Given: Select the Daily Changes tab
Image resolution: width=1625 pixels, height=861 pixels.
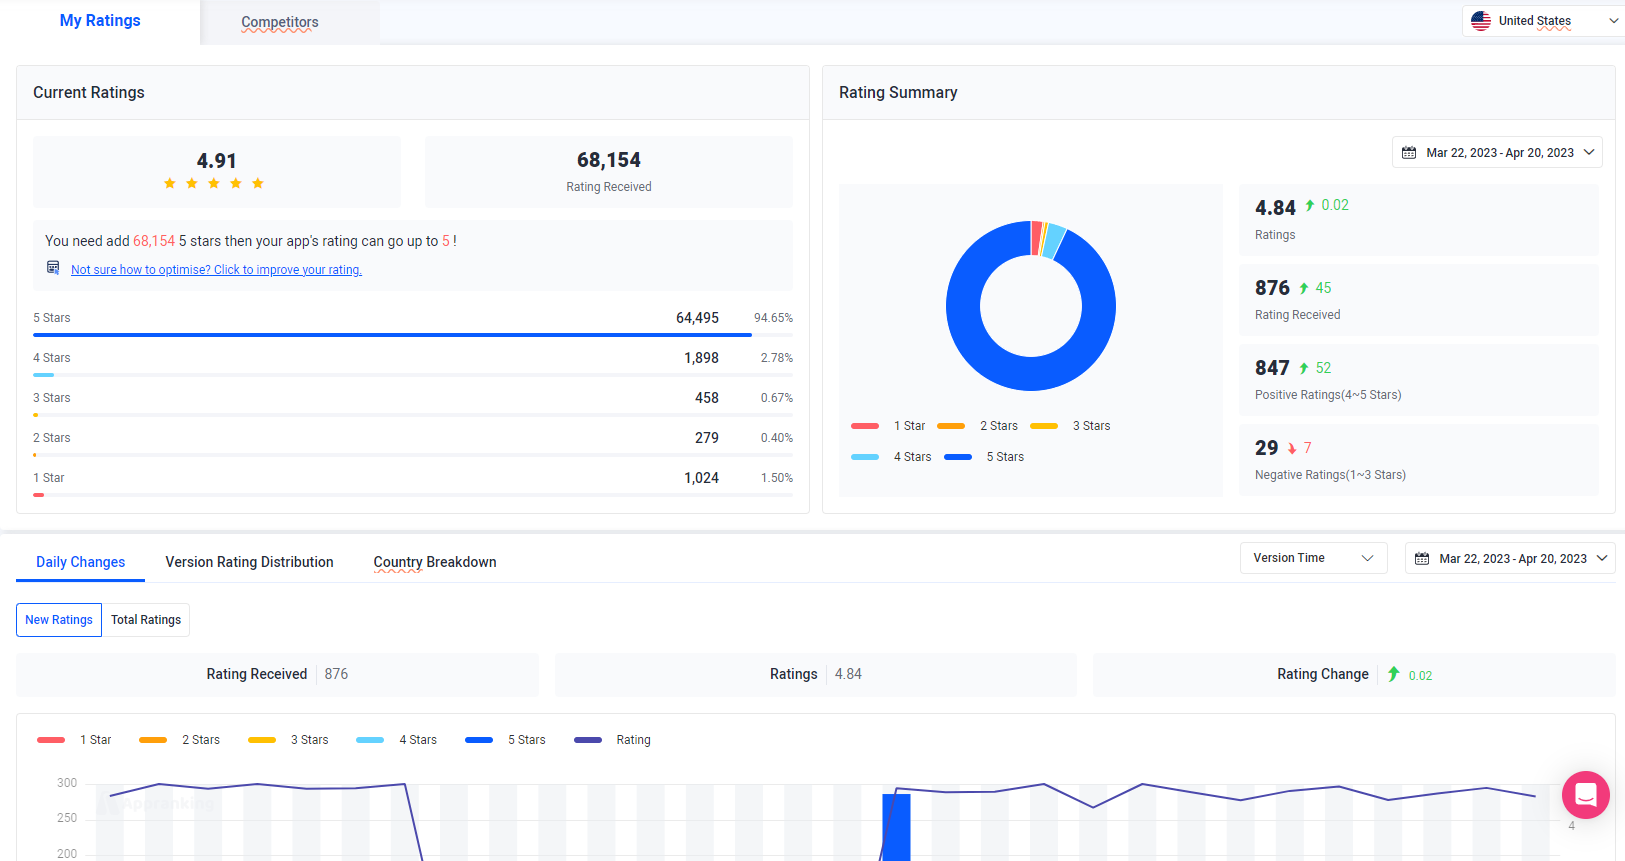Looking at the screenshot, I should tap(80, 562).
